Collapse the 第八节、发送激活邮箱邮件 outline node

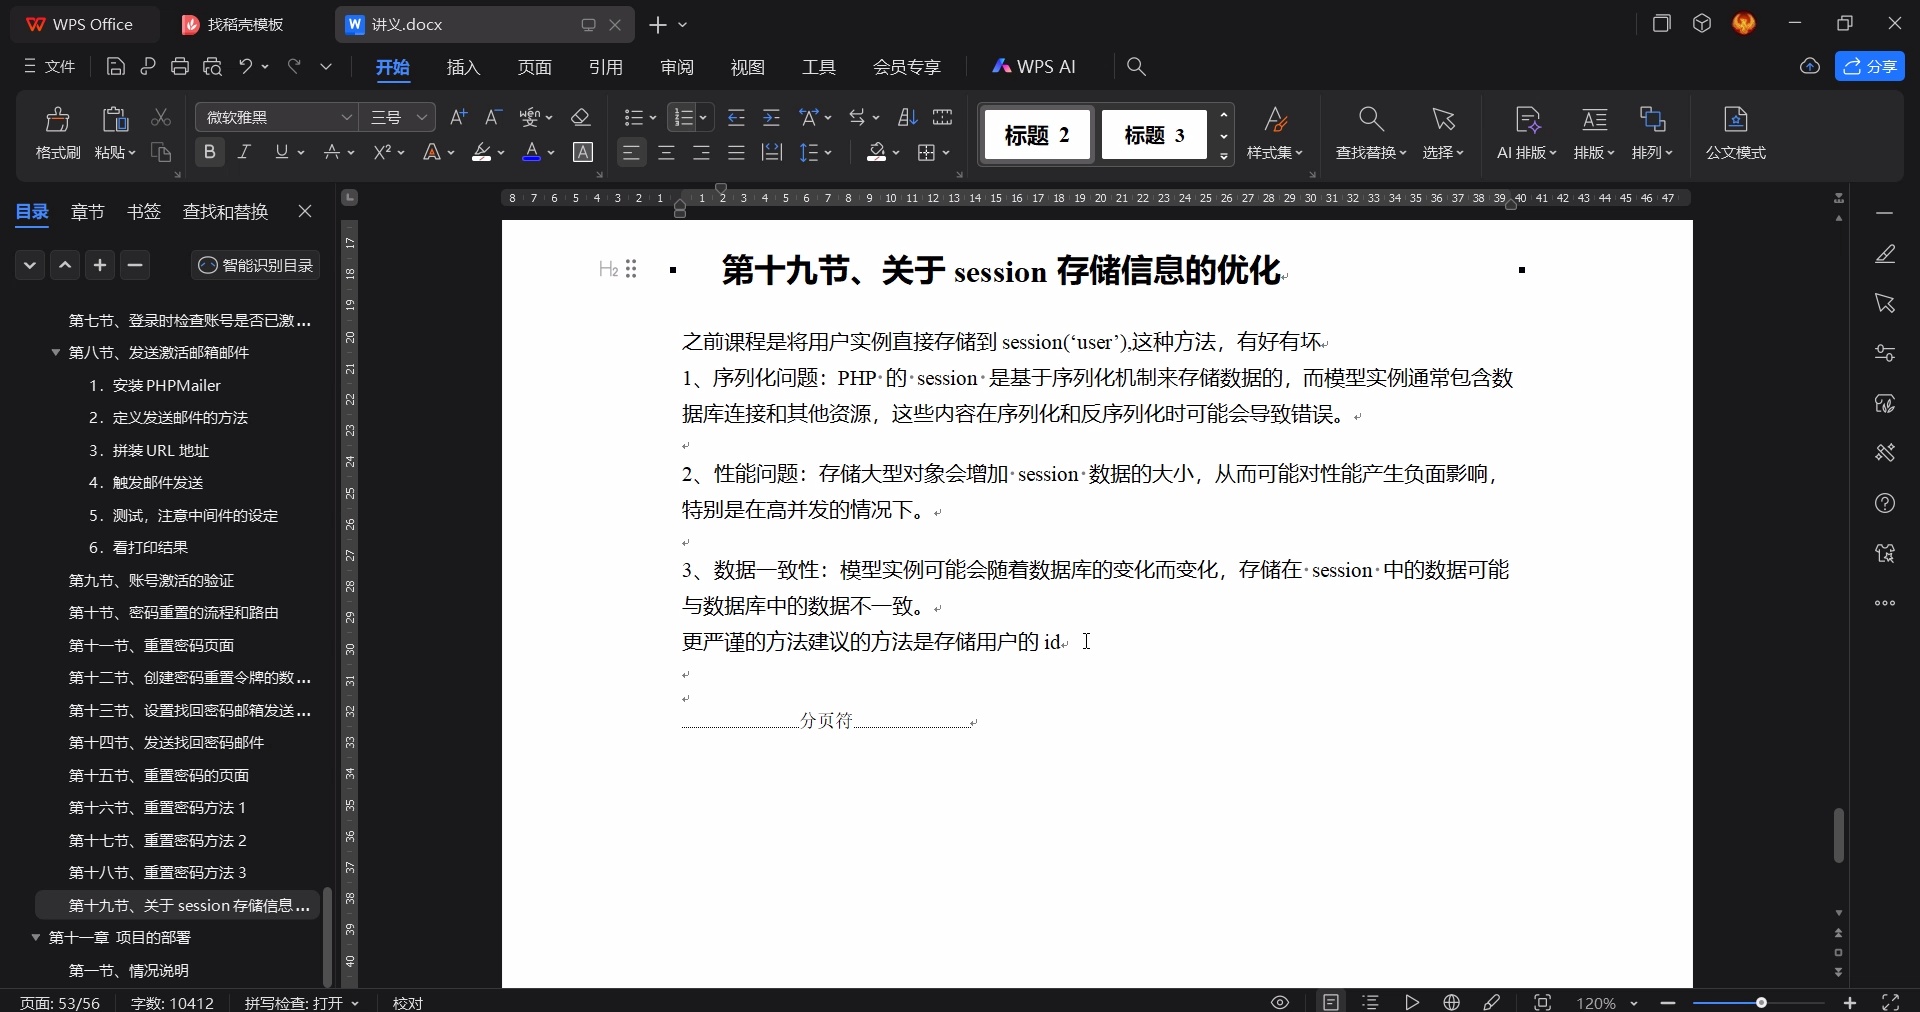[x=56, y=353]
